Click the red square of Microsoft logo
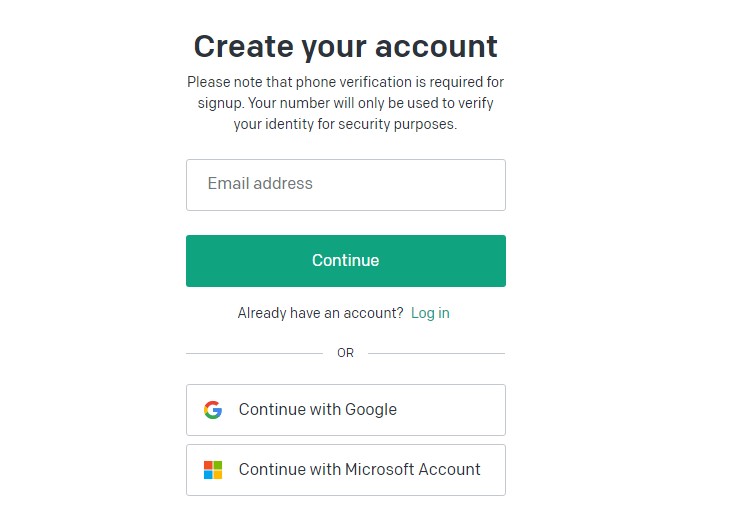 point(208,465)
